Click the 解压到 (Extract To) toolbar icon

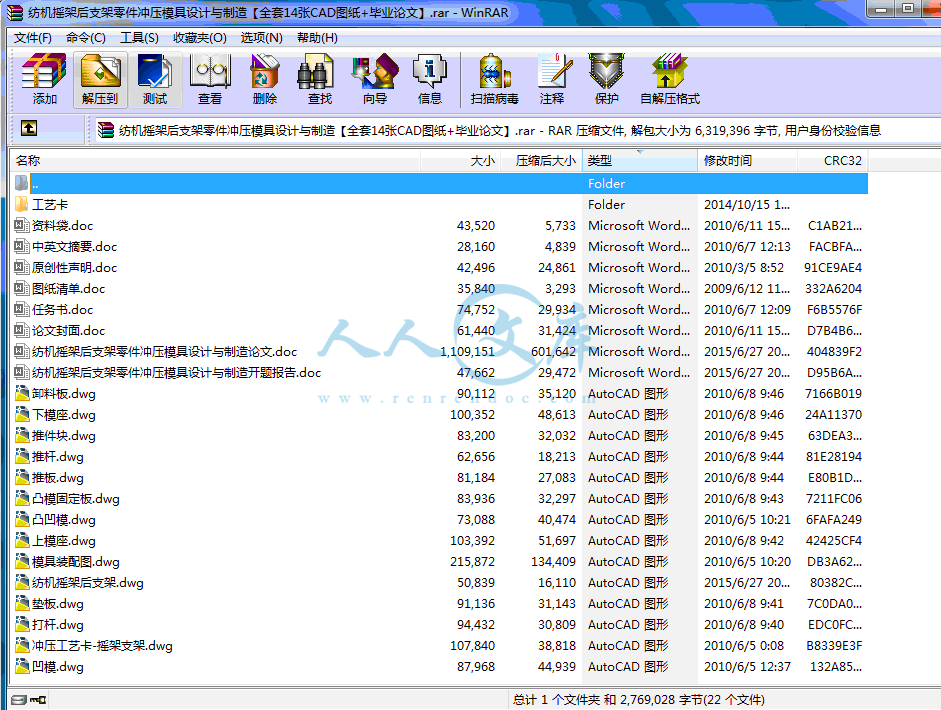(x=100, y=79)
